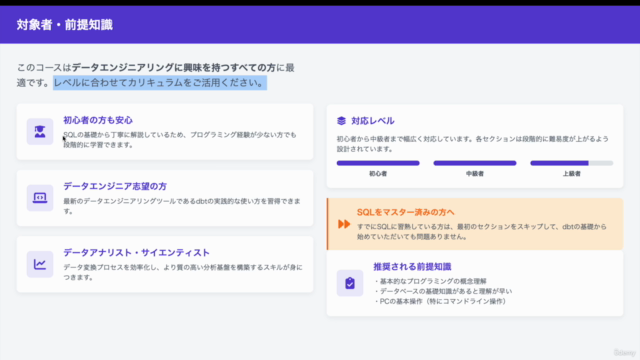Click the 中級者 level progress bar
This screenshot has width=640, height=360.
pyautogui.click(x=475, y=163)
